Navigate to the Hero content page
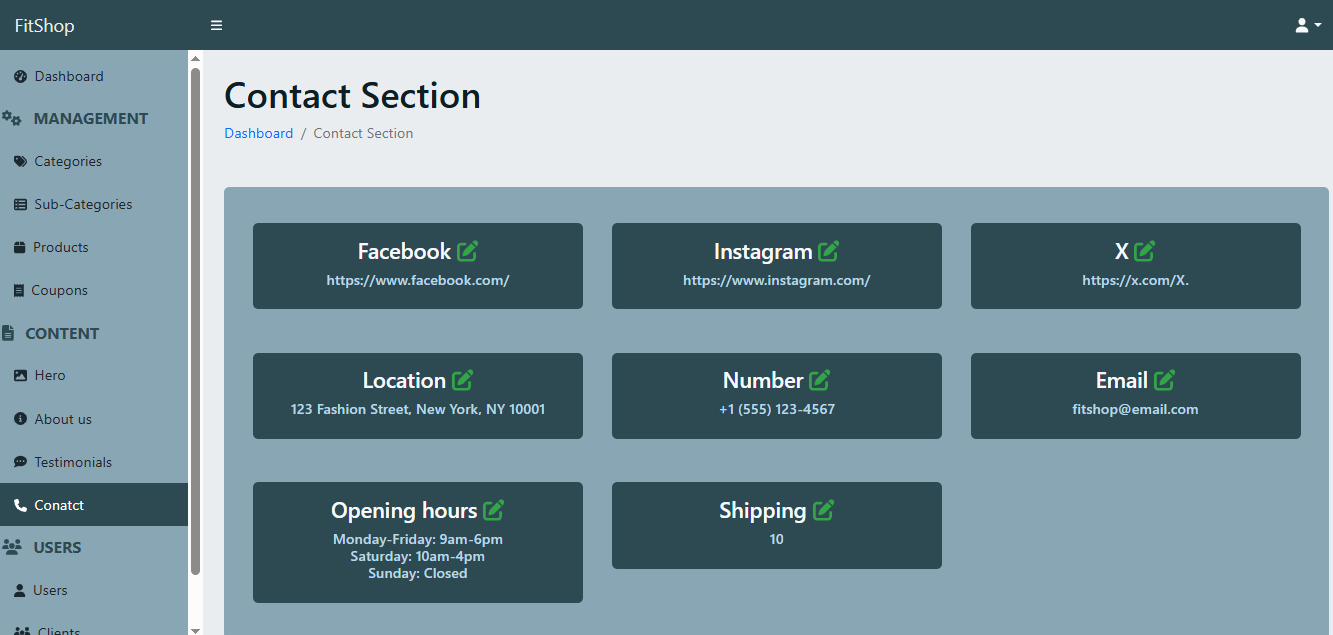 [49, 375]
